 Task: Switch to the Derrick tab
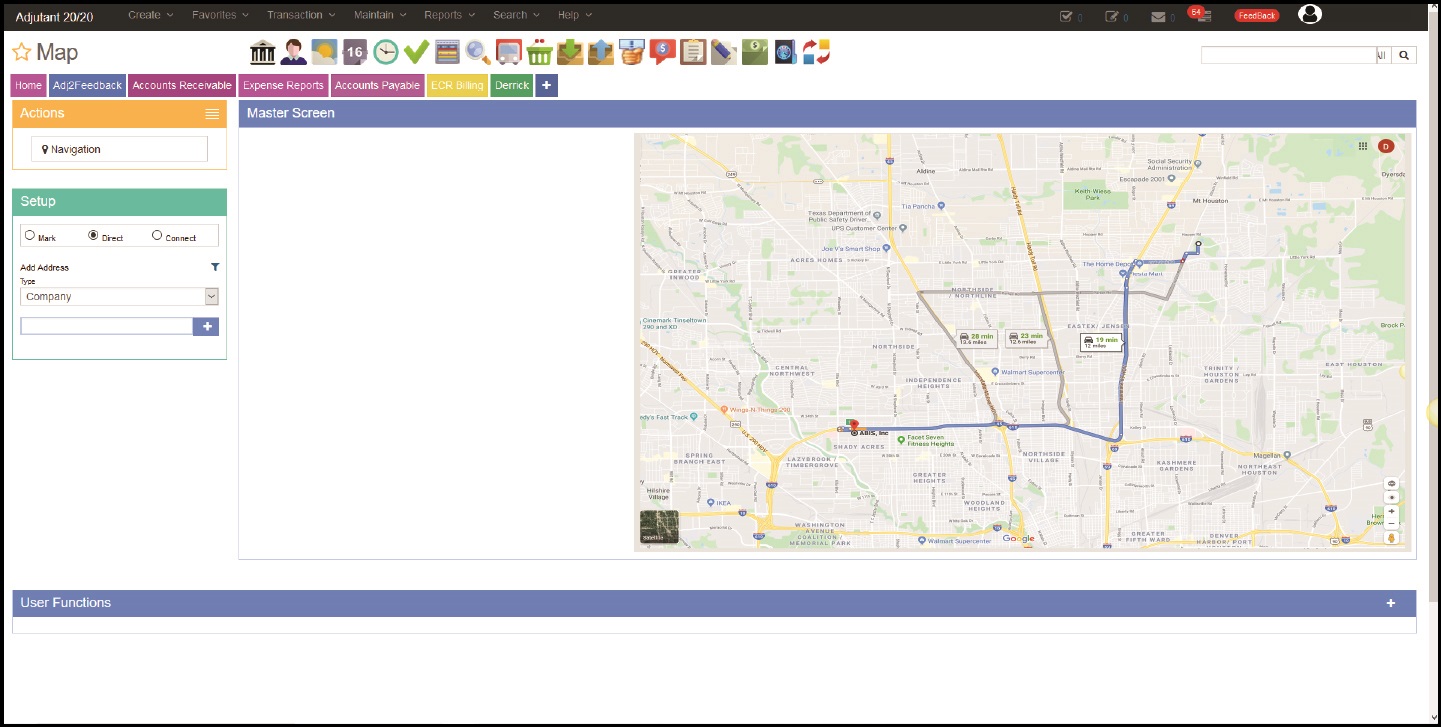pyautogui.click(x=512, y=86)
